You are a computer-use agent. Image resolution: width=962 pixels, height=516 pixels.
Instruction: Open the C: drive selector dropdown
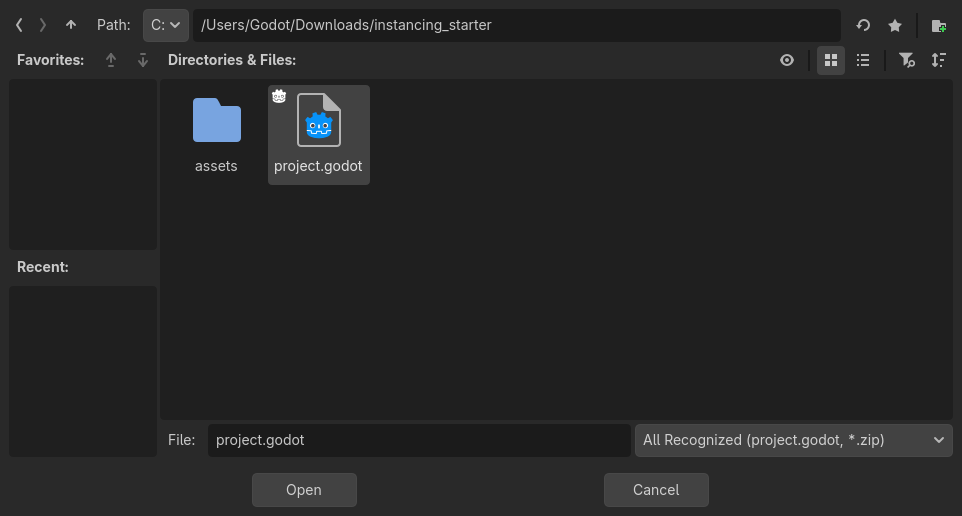165,25
